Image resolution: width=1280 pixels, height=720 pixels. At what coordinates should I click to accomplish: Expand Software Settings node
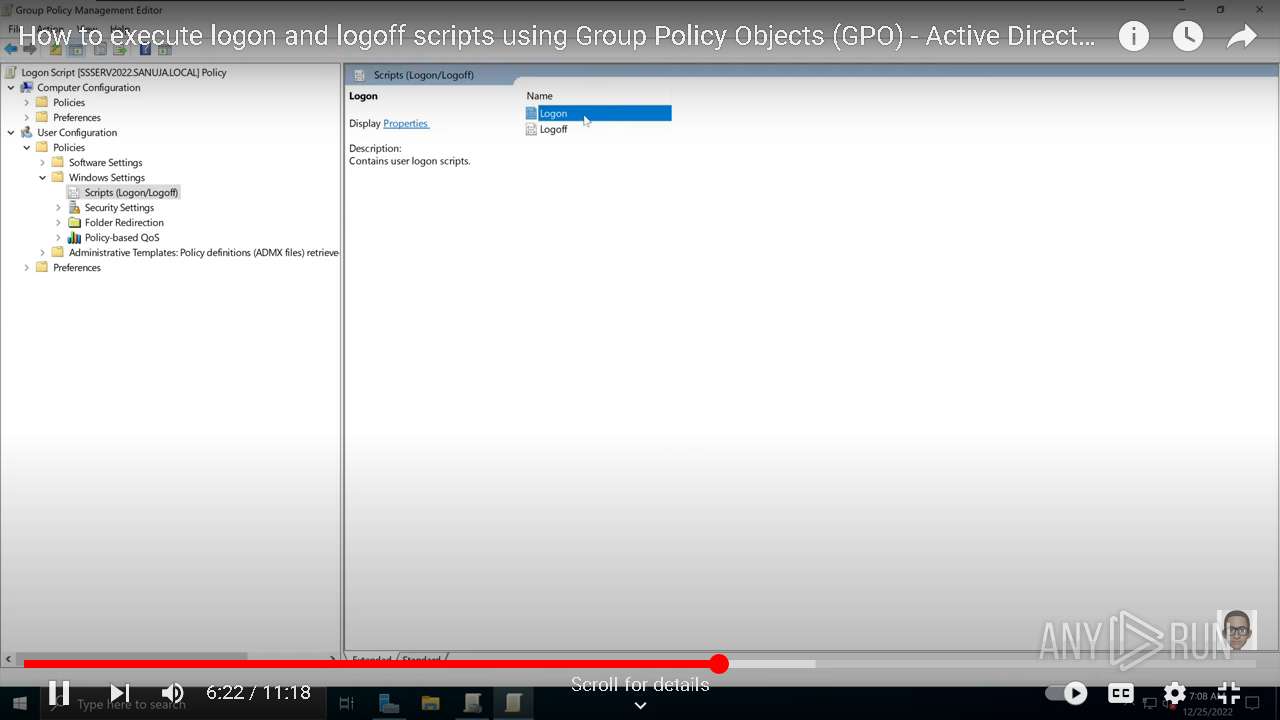[x=43, y=163]
